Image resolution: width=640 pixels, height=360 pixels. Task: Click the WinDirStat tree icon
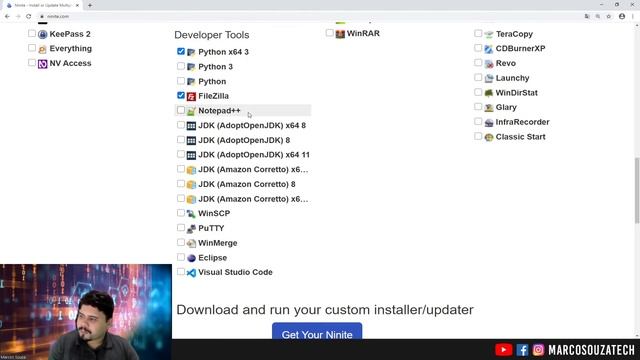pos(489,93)
